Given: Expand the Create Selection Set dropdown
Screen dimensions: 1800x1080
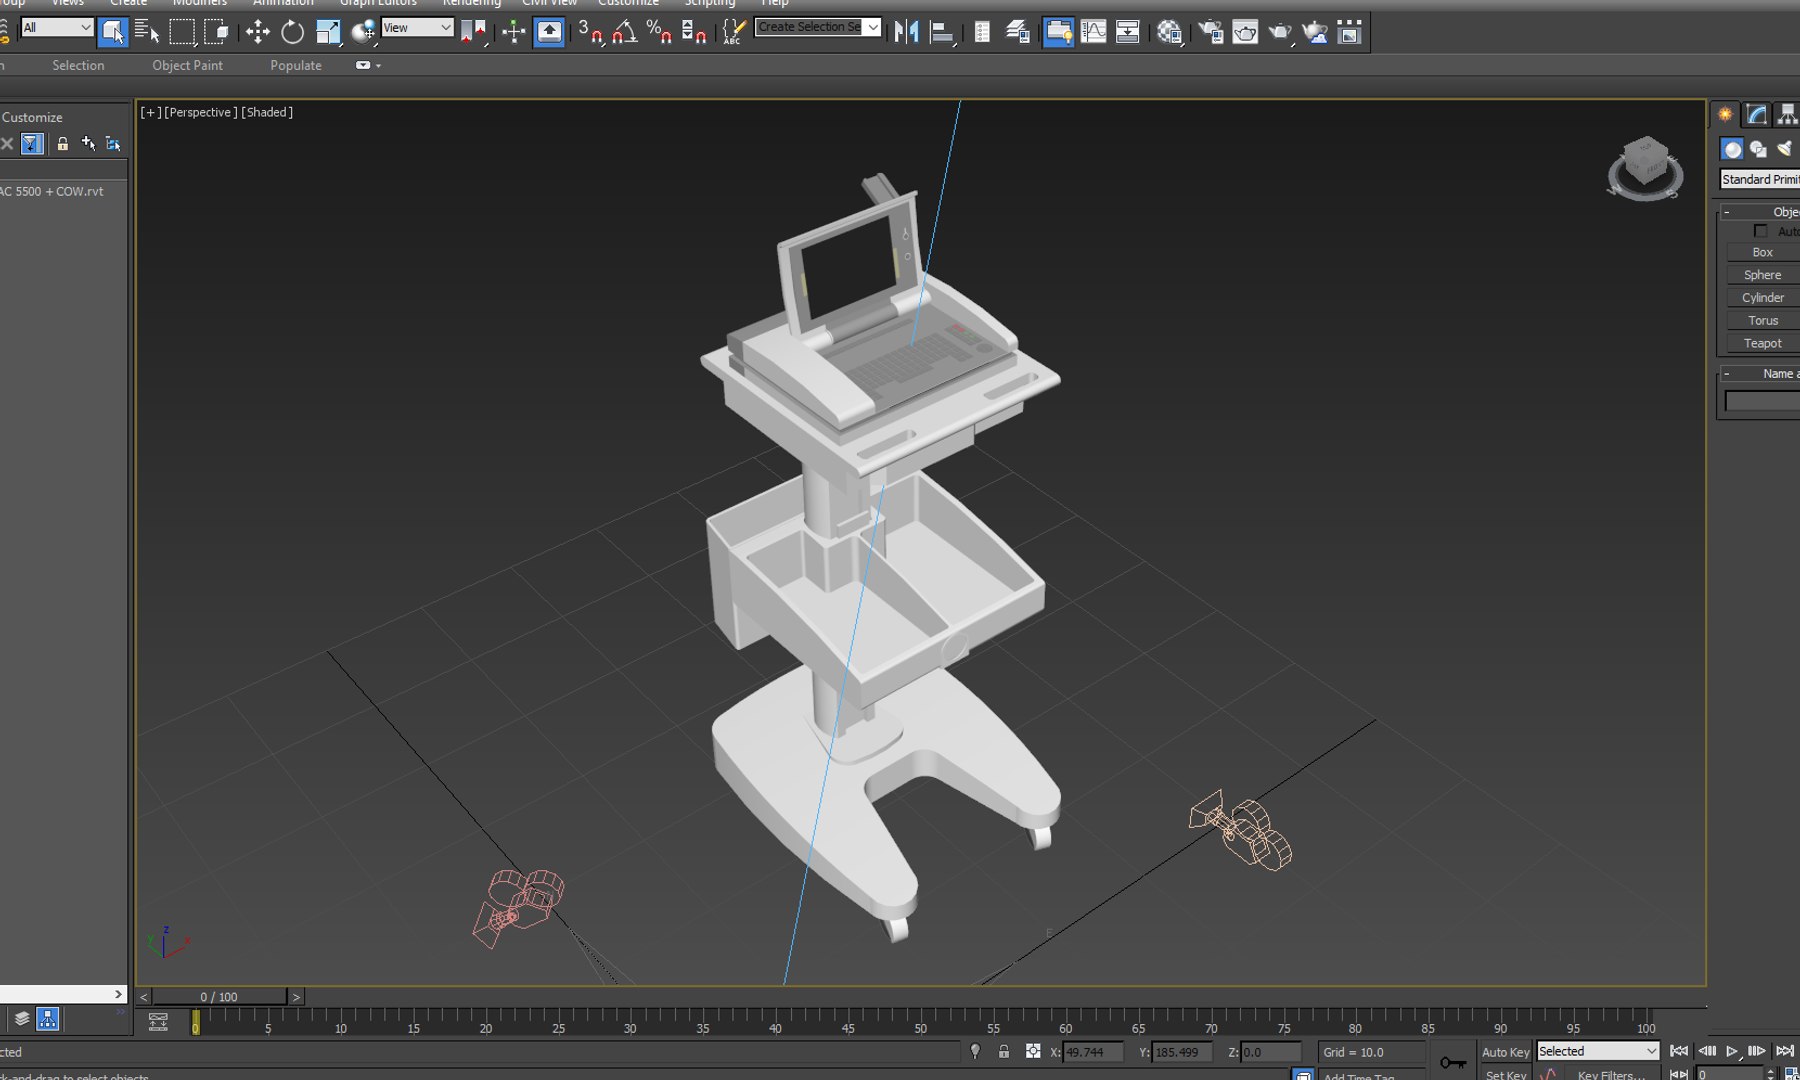Looking at the screenshot, I should tap(873, 27).
